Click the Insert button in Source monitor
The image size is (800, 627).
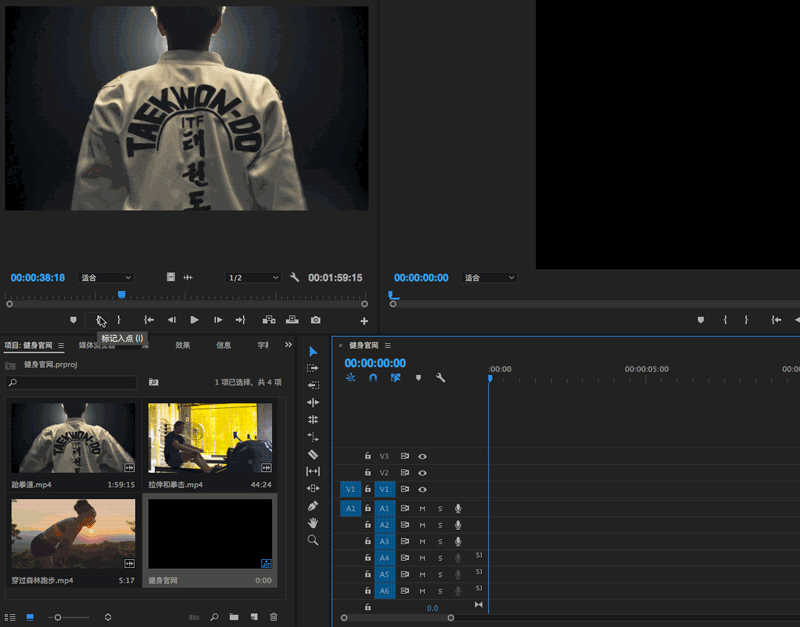tap(269, 320)
